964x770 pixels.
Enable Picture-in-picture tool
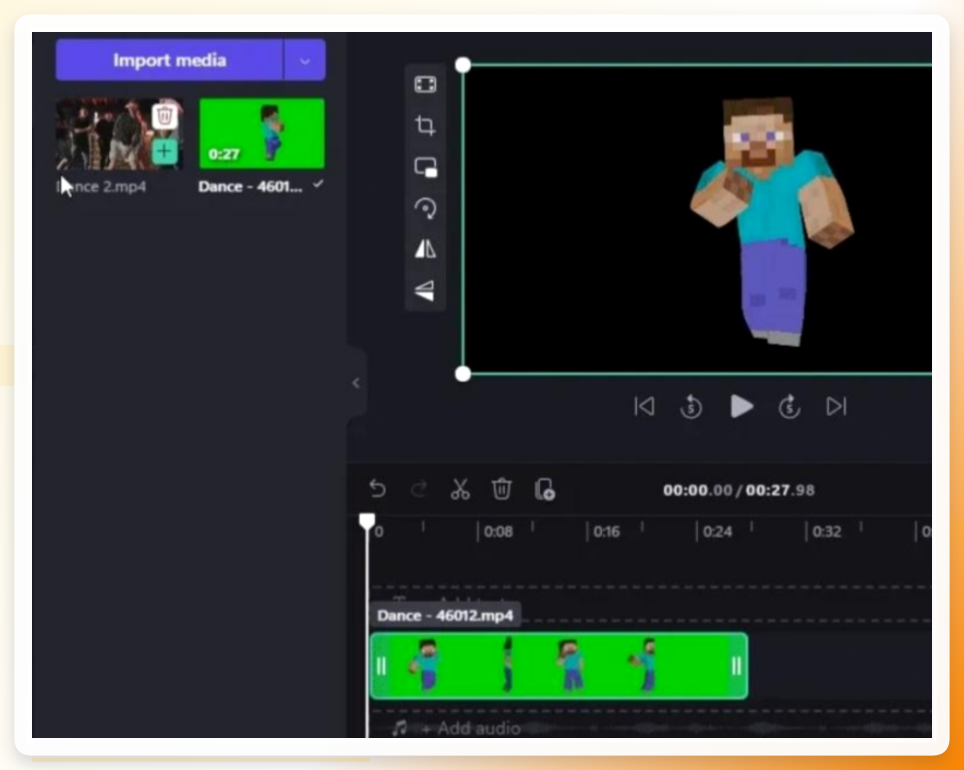click(425, 167)
